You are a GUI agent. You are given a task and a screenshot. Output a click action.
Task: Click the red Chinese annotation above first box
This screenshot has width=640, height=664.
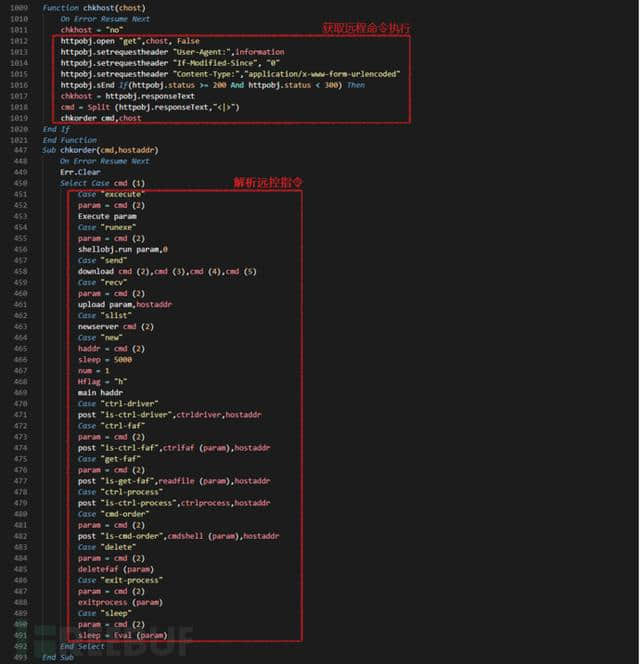[366, 28]
